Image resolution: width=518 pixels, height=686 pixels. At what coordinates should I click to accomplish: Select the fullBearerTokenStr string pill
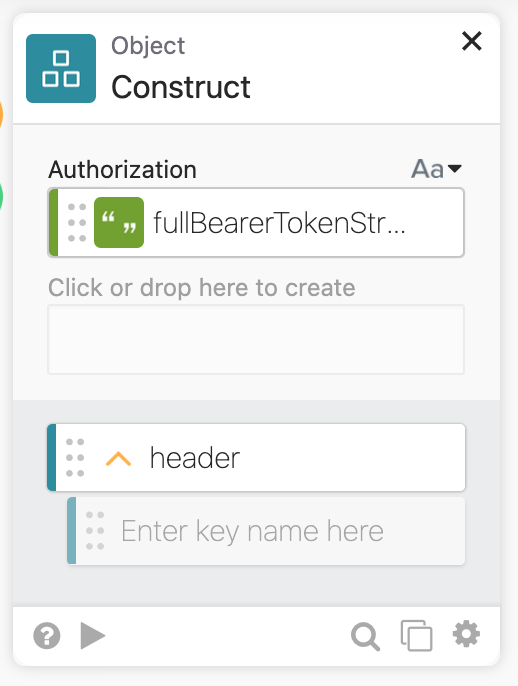point(256,222)
